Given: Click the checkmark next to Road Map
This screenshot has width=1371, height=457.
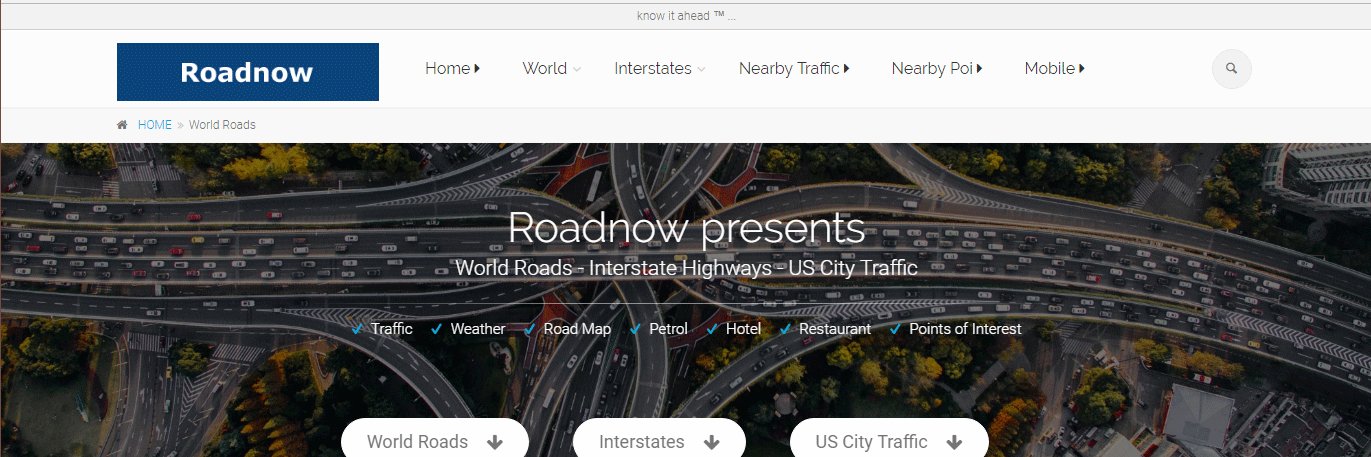Looking at the screenshot, I should [530, 329].
